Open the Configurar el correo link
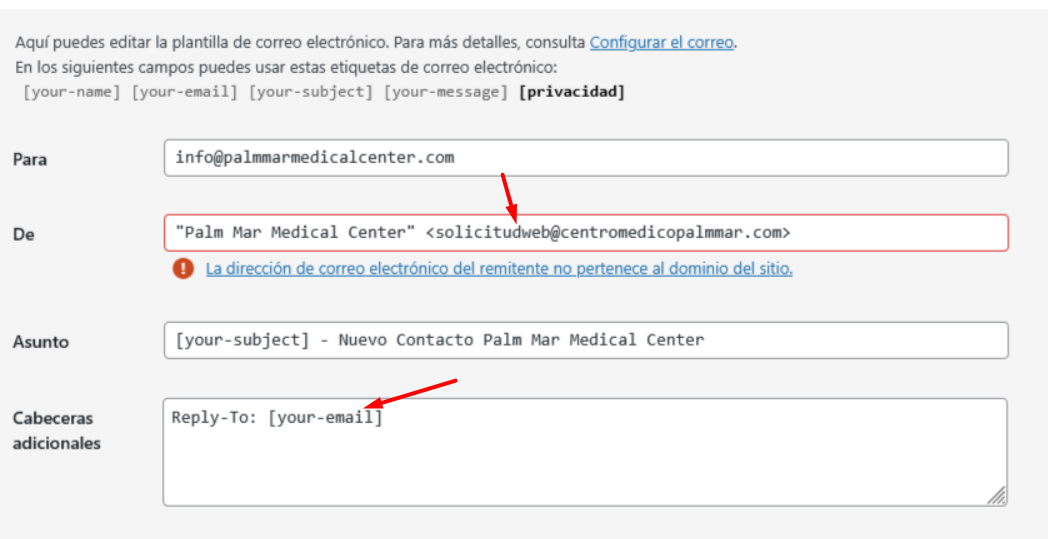 coord(662,43)
